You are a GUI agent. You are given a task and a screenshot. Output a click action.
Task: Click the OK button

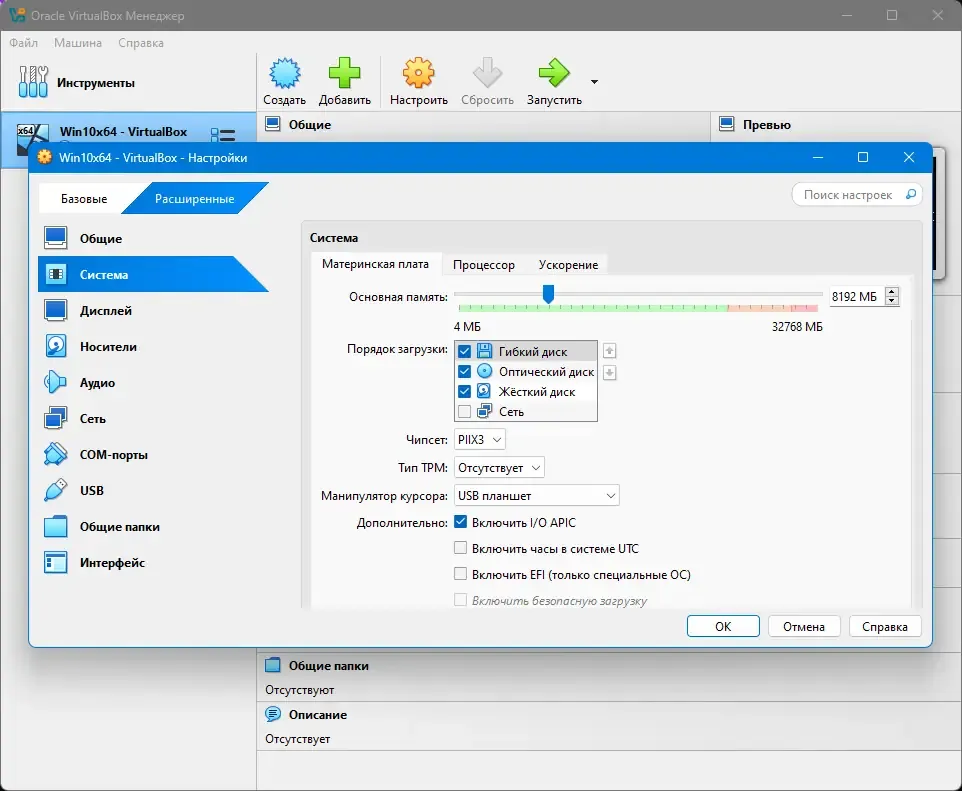point(723,627)
